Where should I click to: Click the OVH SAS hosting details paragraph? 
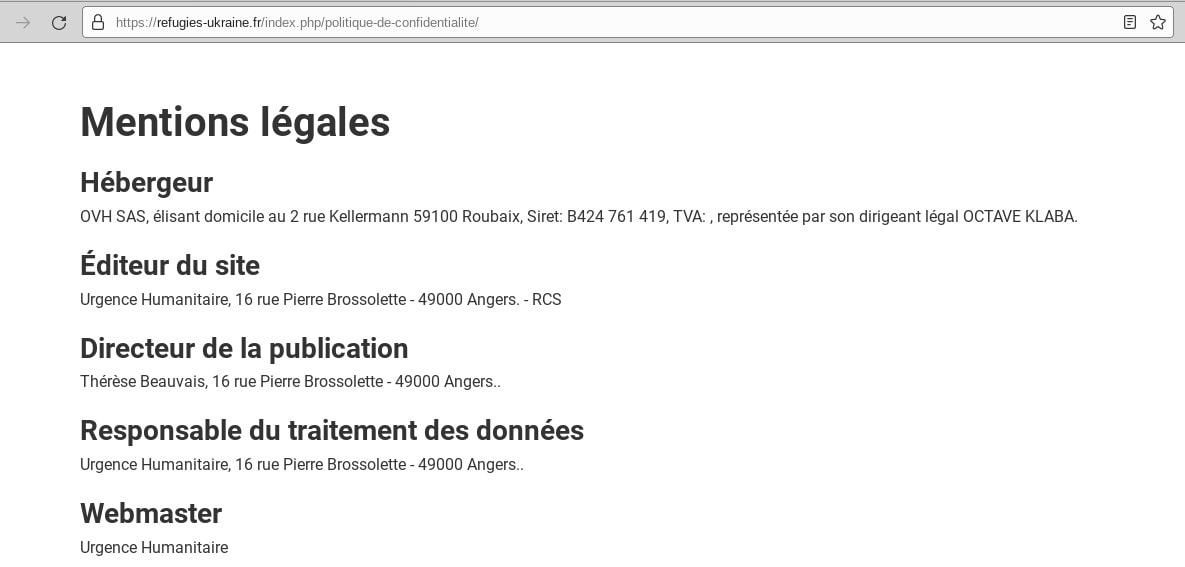(x=579, y=217)
